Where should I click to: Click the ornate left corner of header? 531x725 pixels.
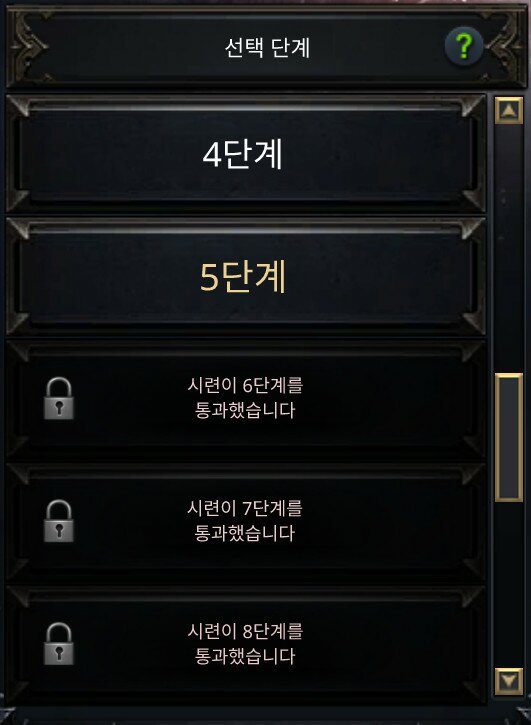29,46
